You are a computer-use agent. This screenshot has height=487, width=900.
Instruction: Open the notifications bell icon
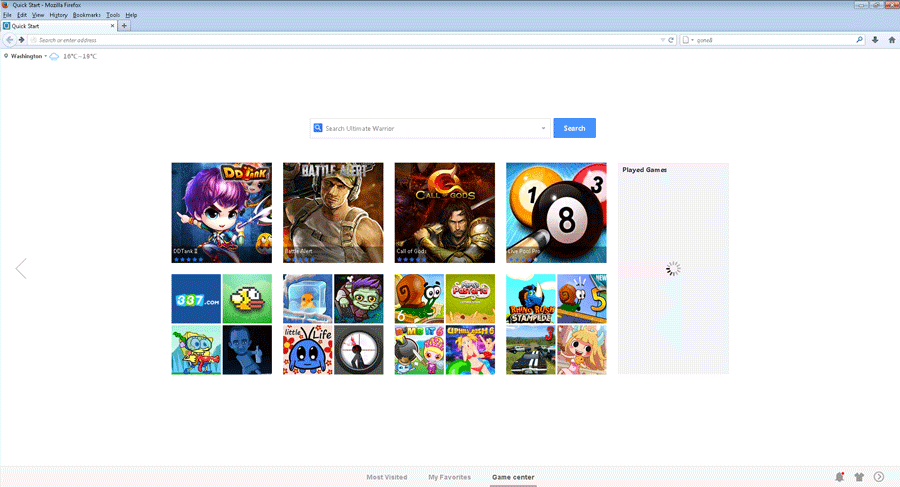(839, 477)
